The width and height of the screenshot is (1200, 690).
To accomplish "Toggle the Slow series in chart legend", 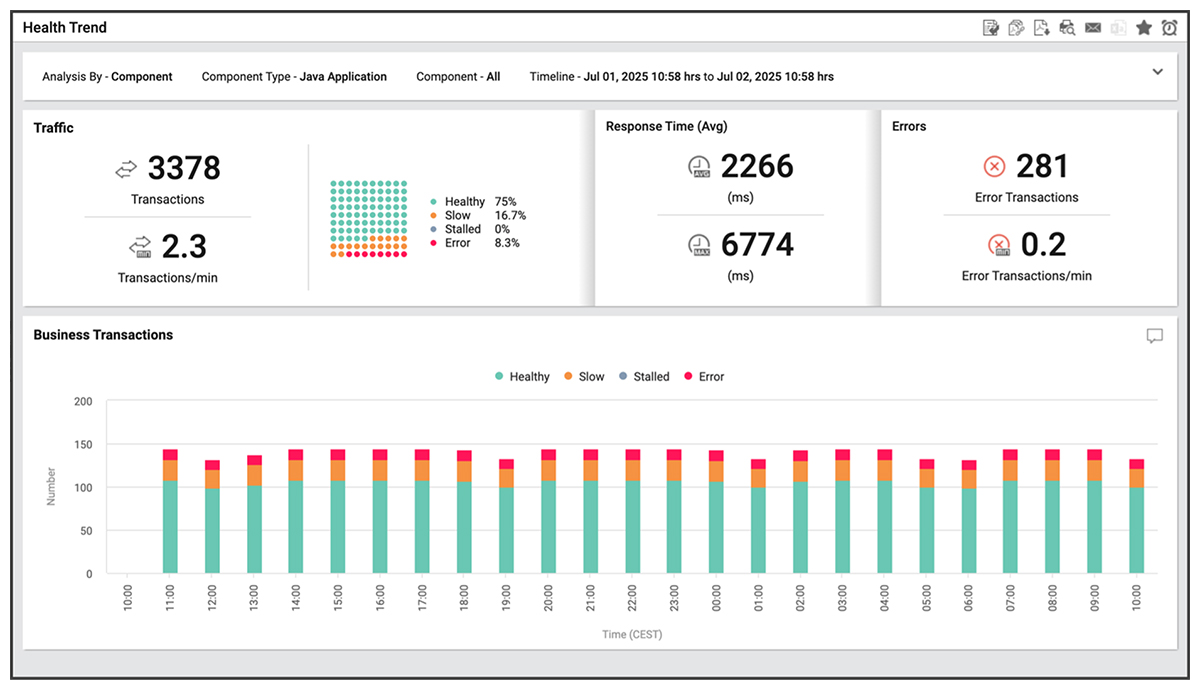I will 584,377.
